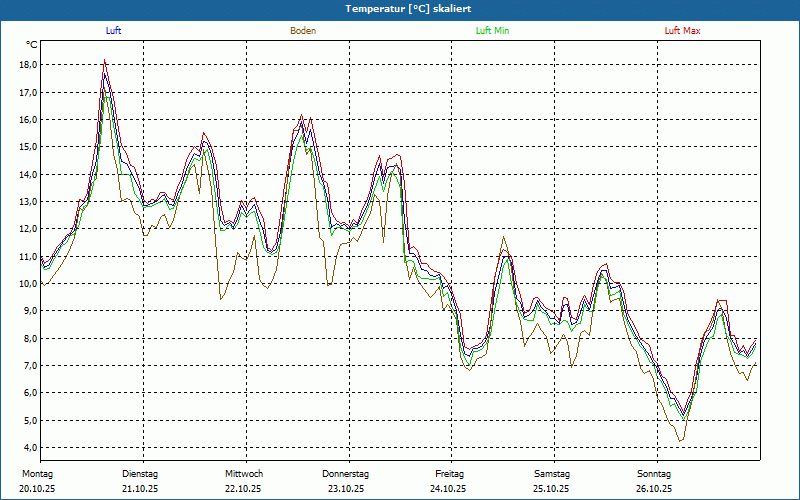The image size is (800, 500).
Task: Click the "Dienstag" day label
Action: pyautogui.click(x=140, y=473)
